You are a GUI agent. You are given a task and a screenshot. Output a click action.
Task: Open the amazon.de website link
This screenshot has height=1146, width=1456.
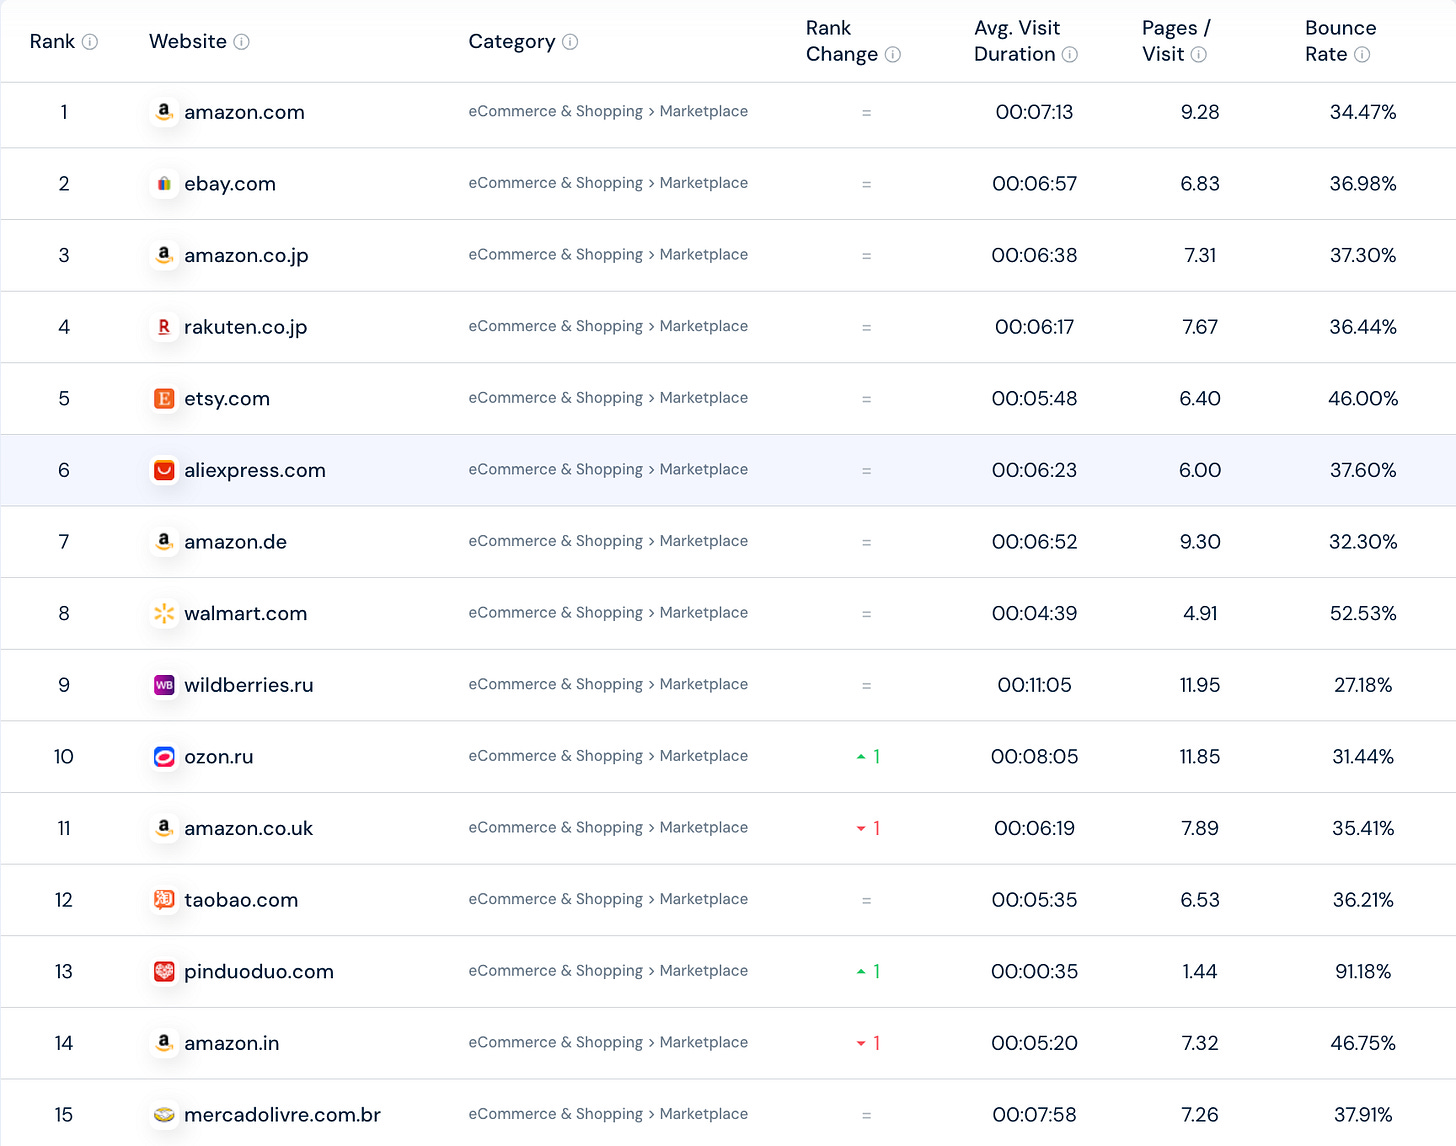click(236, 542)
